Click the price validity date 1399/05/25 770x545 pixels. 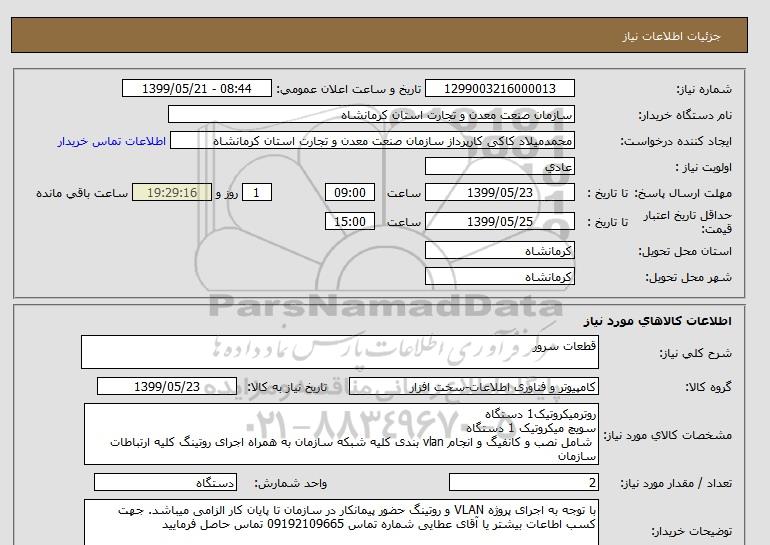coord(499,221)
